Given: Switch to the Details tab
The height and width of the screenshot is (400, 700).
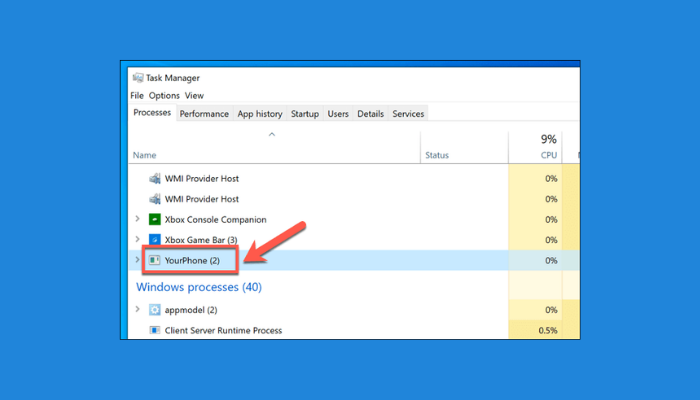Looking at the screenshot, I should [x=371, y=114].
